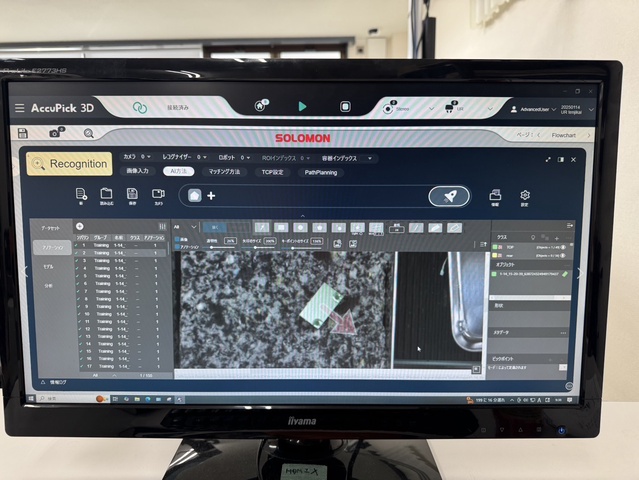Select the pointer tool in annotation toolbar
This screenshot has width=639, height=480.
click(262, 227)
